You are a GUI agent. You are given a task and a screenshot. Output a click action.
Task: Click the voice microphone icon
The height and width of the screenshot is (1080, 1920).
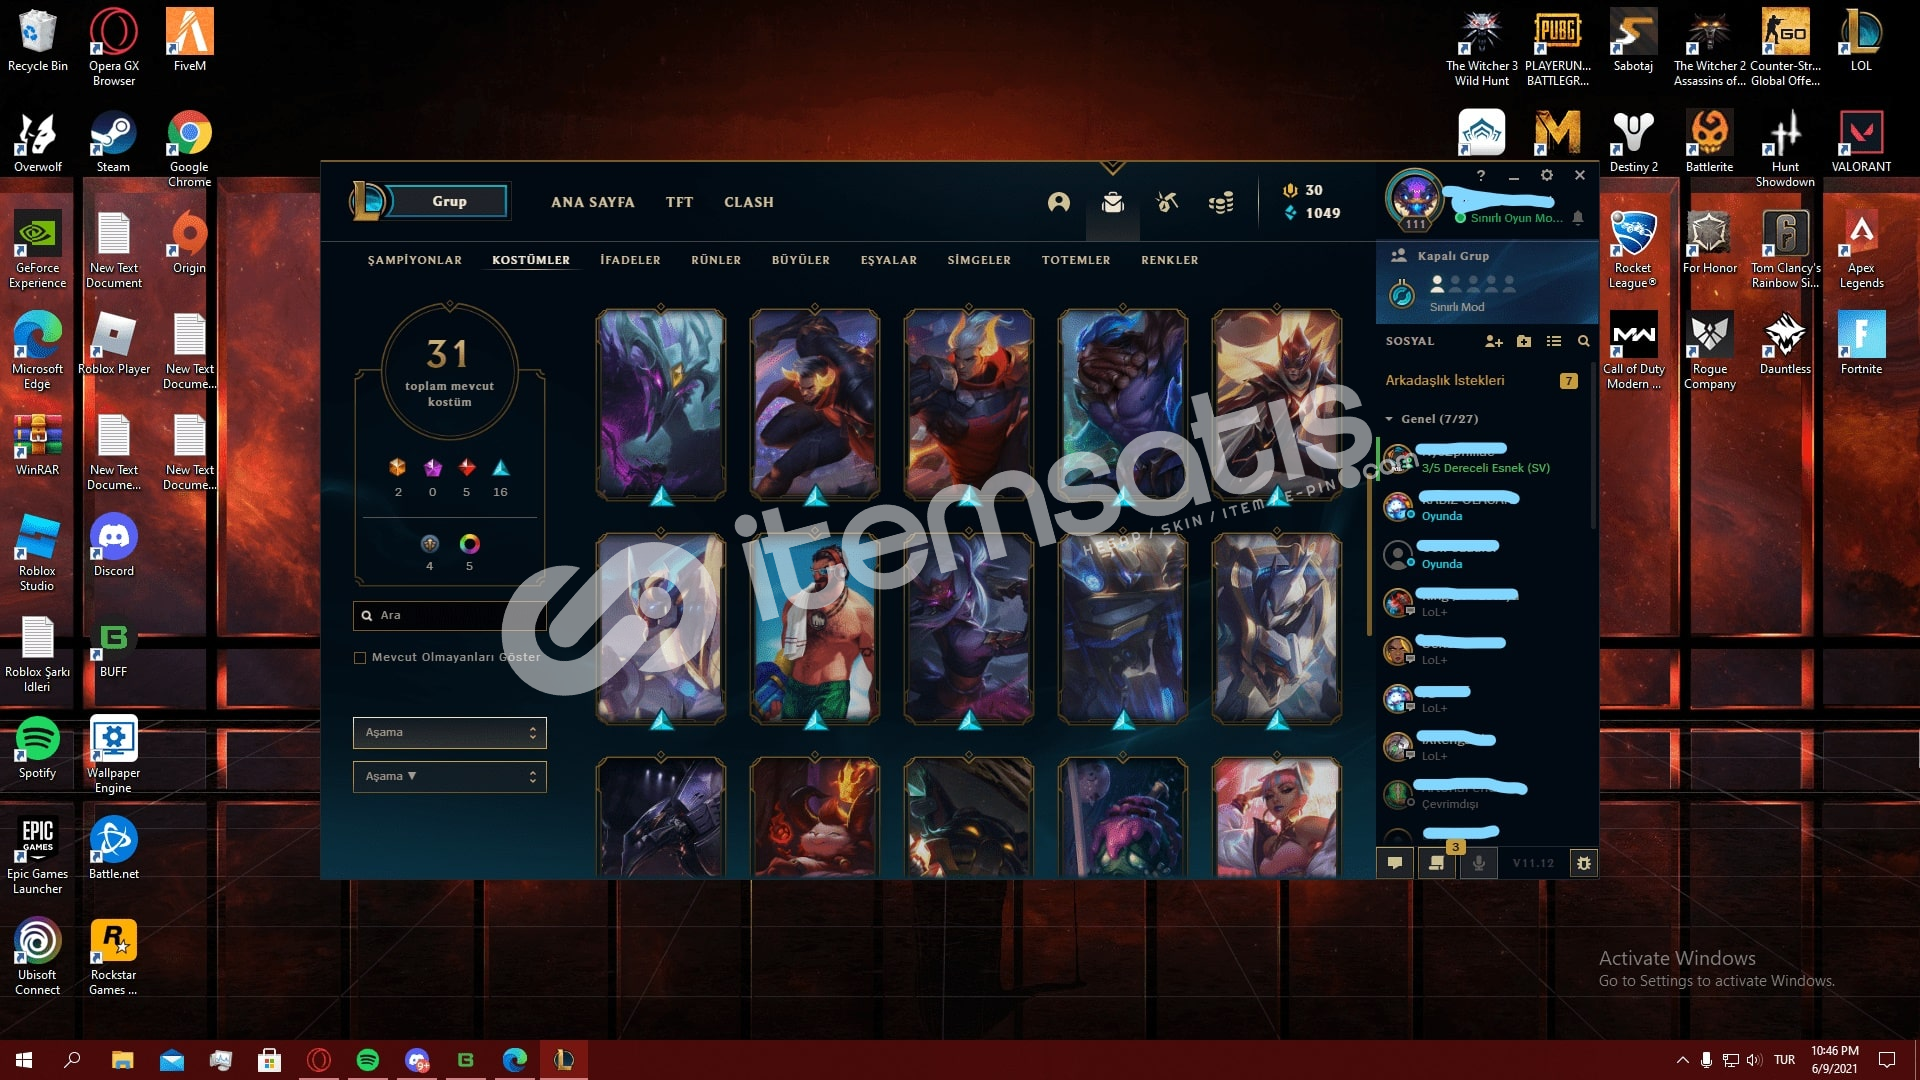tap(1478, 863)
